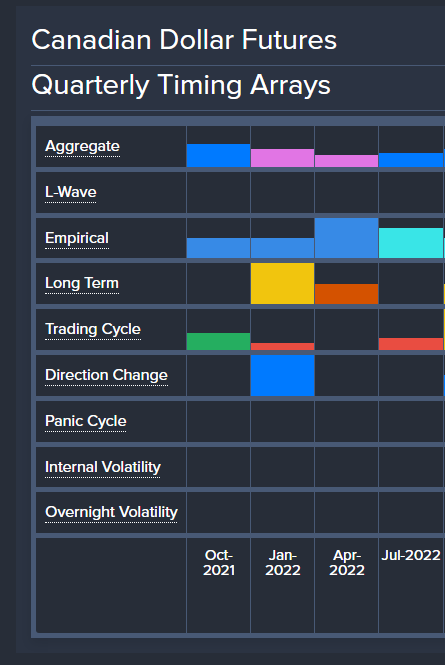
Task: Select the Jul-2022 column date label
Action: tap(411, 555)
